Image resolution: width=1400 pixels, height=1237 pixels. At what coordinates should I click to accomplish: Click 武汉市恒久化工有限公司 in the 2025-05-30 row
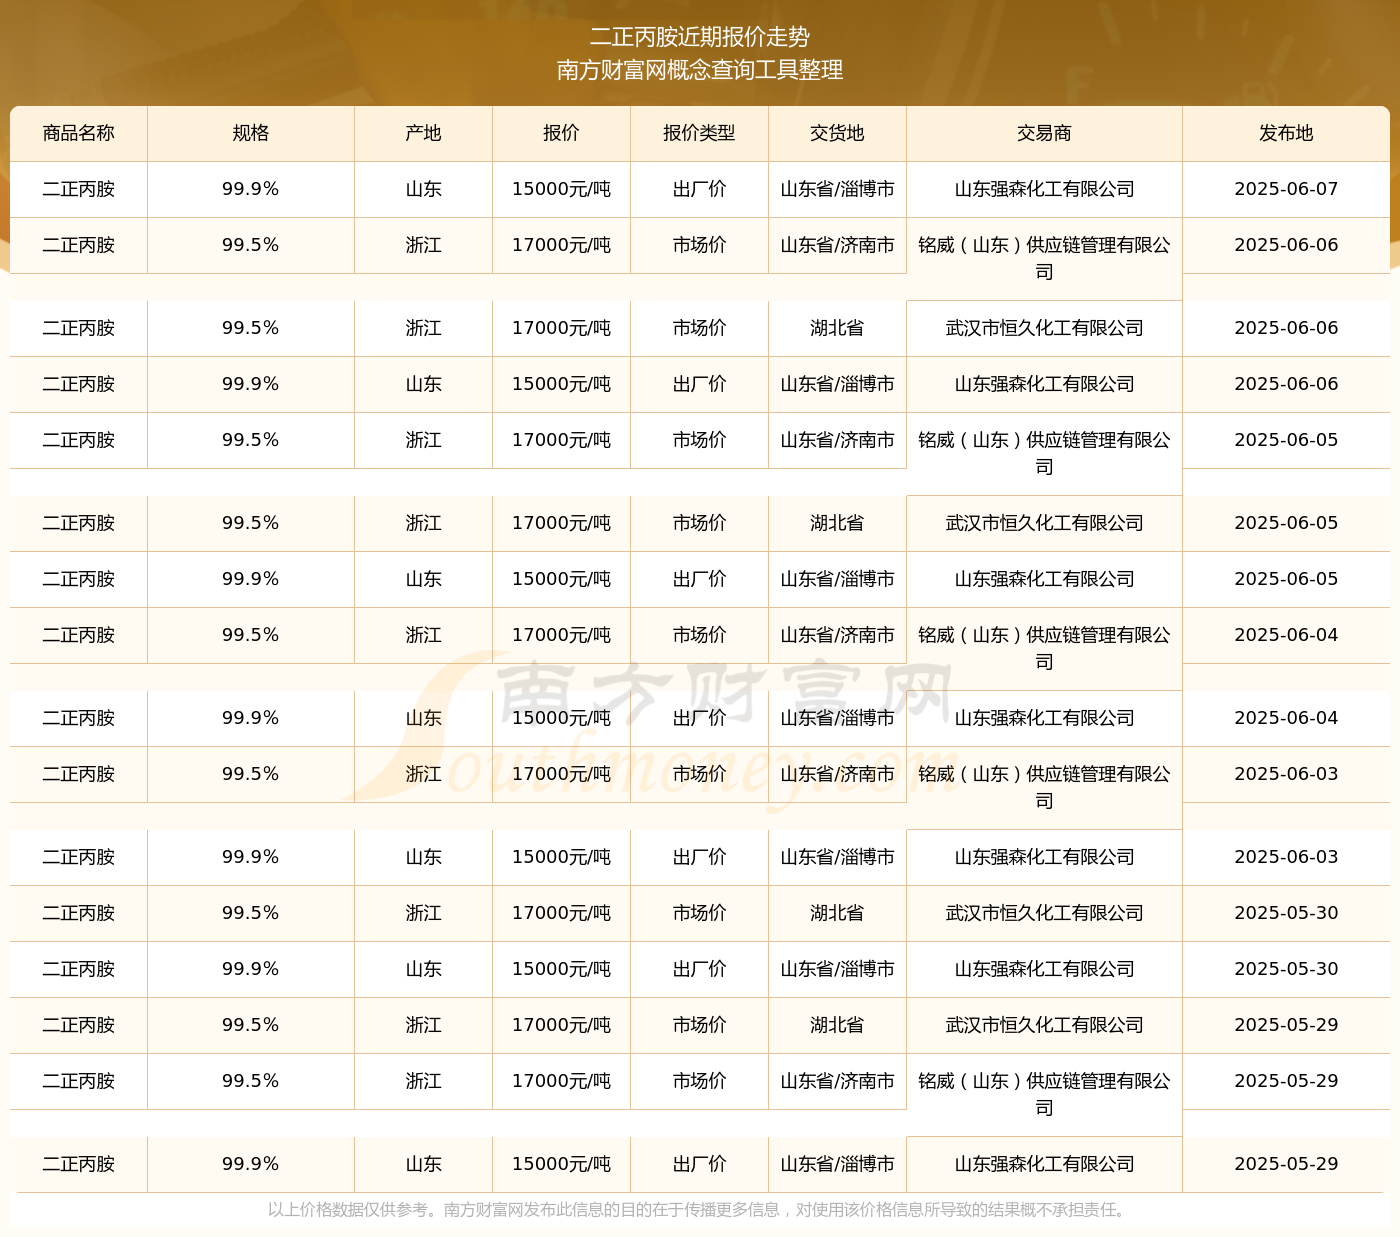point(1044,913)
